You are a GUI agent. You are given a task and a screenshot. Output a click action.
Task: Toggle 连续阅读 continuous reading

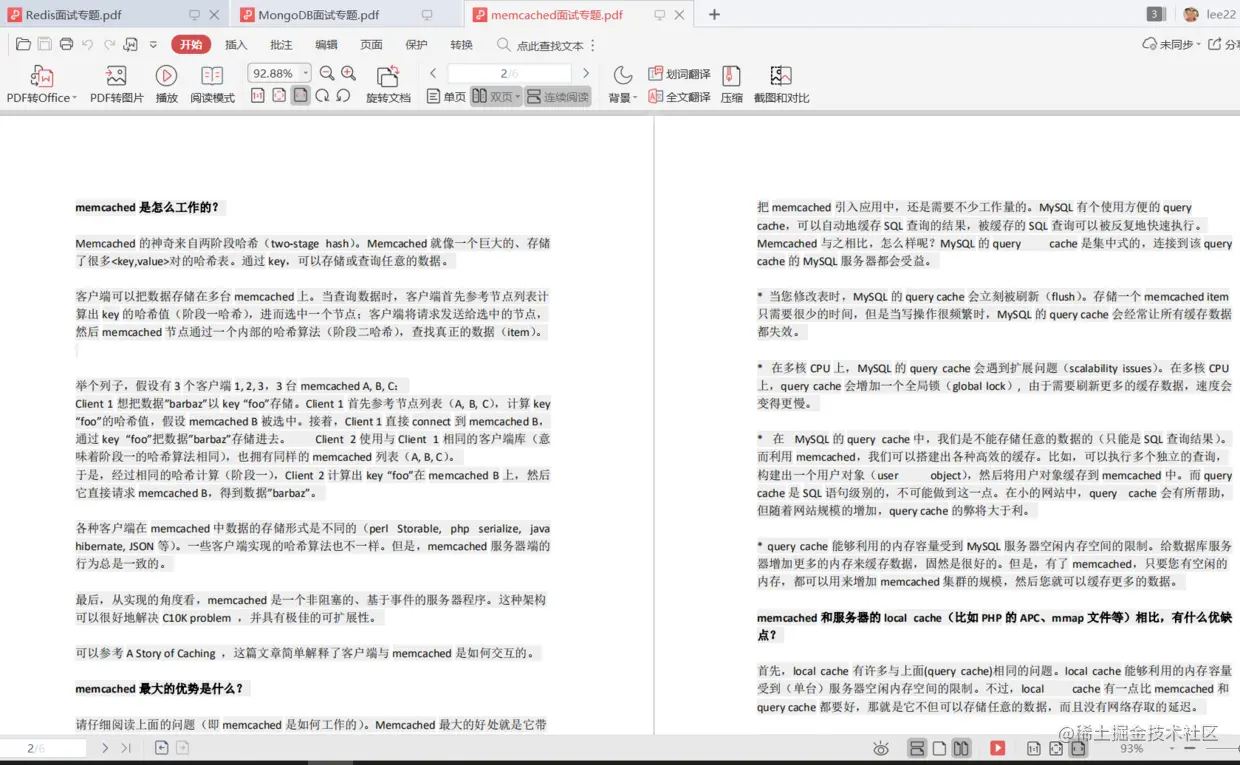[x=558, y=97]
